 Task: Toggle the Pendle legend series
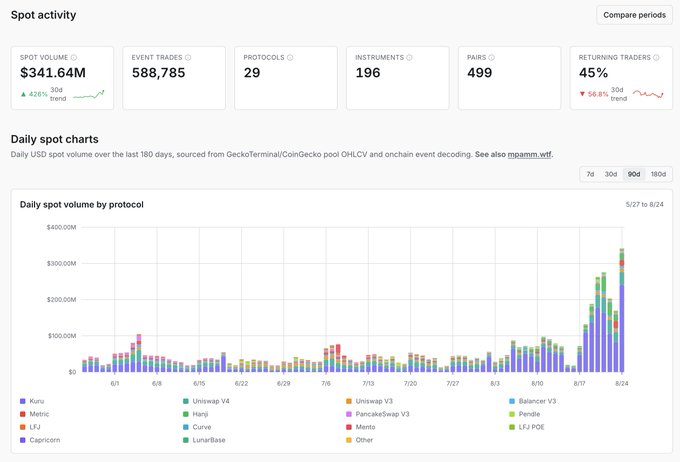click(525, 414)
